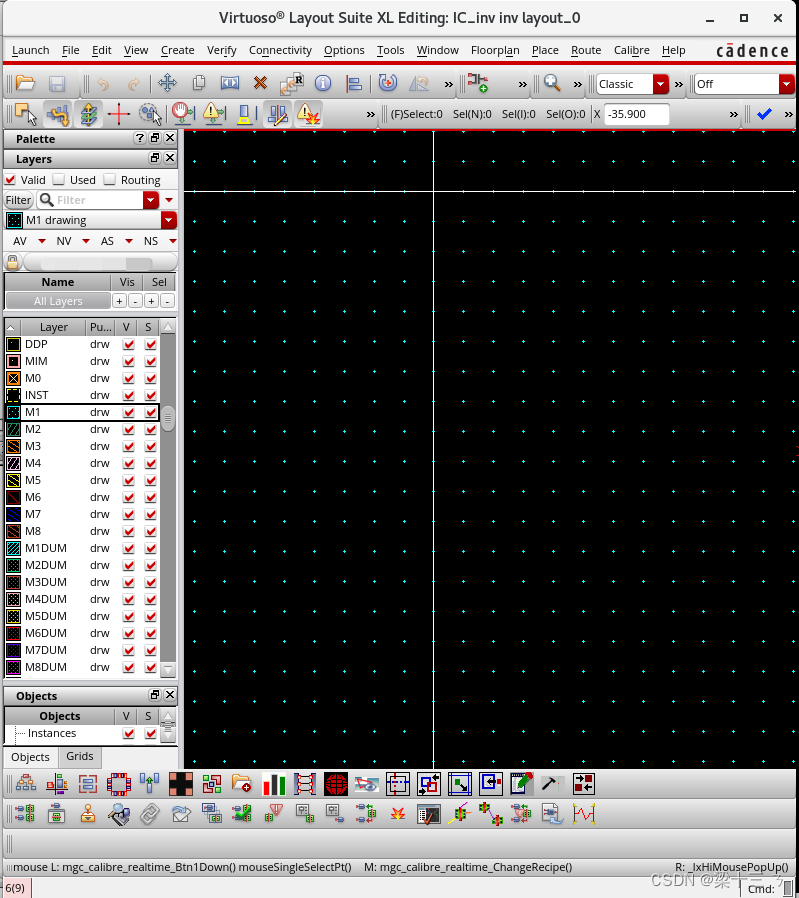The width and height of the screenshot is (799, 898).
Task: Toggle visibility checkbox for M2 layer
Action: tap(128, 430)
